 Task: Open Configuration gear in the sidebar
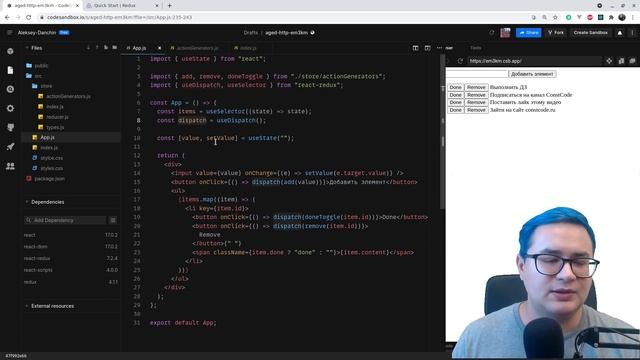click(x=10, y=108)
